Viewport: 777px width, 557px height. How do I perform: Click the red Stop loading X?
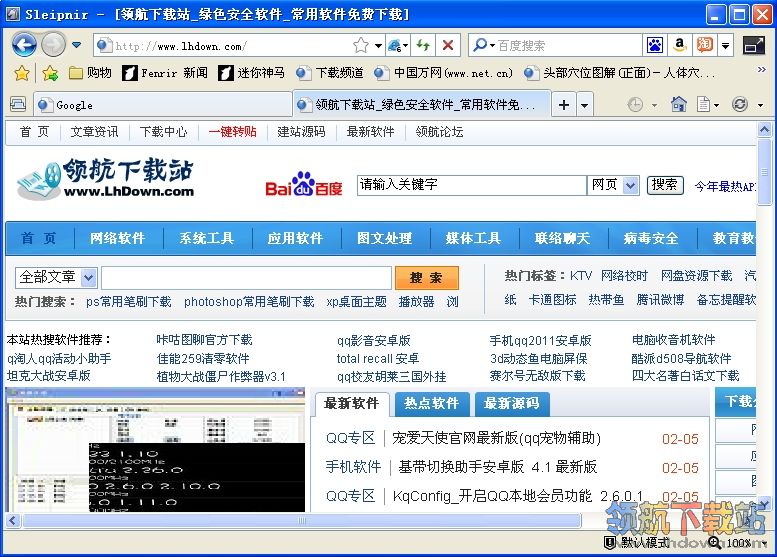[448, 46]
